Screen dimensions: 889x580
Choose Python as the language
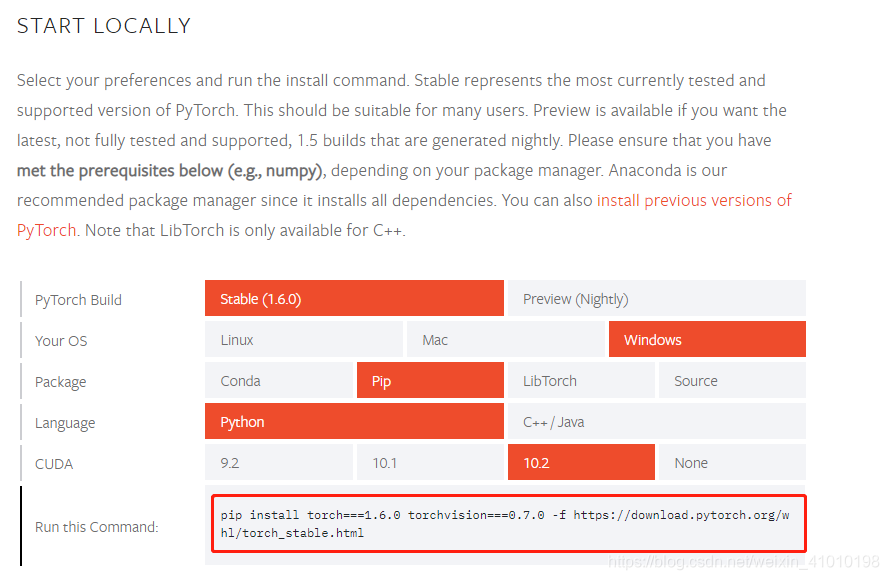pyautogui.click(x=354, y=421)
